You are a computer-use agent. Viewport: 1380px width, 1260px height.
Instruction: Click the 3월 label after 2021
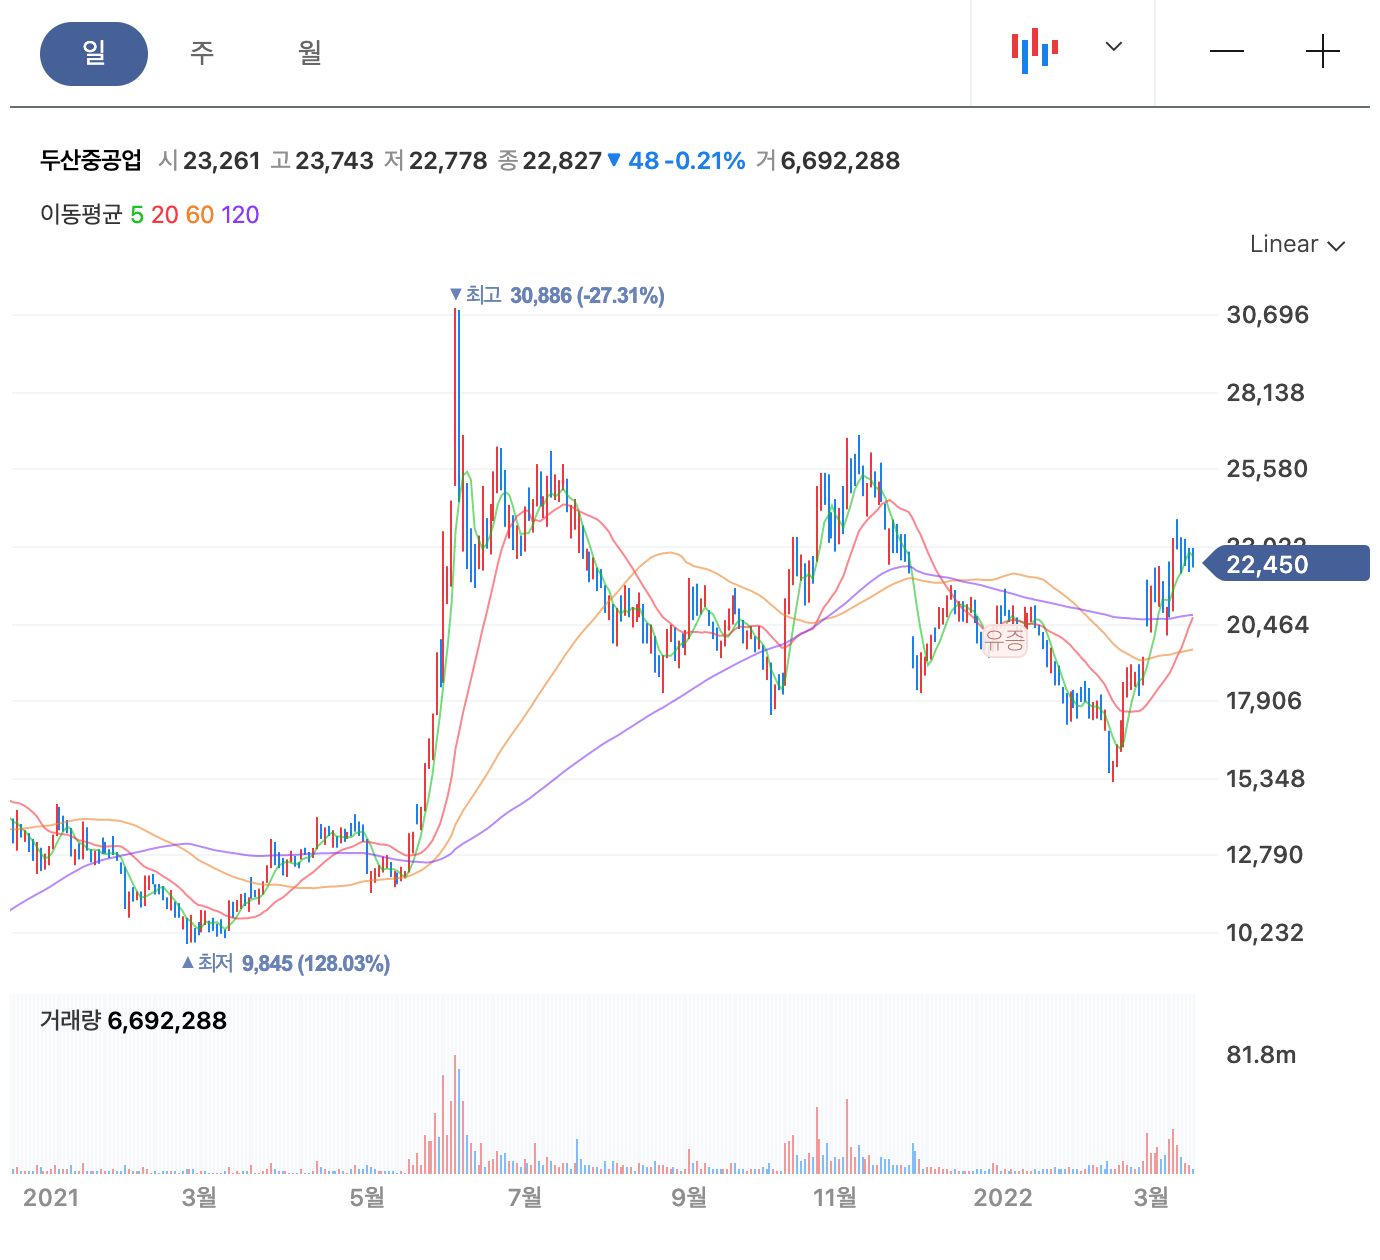coord(199,1197)
